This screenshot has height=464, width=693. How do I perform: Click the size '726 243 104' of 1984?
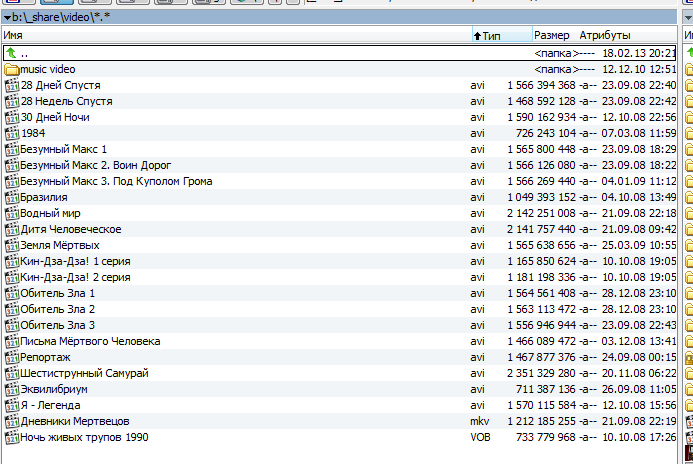[546, 133]
